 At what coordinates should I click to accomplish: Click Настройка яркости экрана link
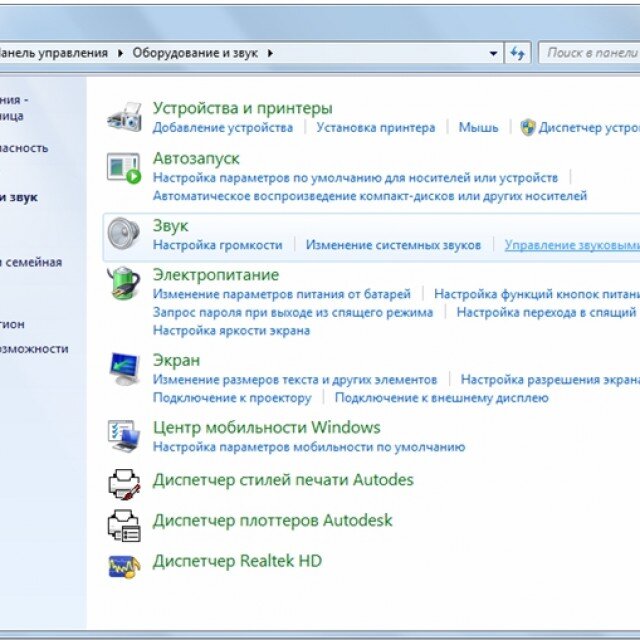(231, 330)
